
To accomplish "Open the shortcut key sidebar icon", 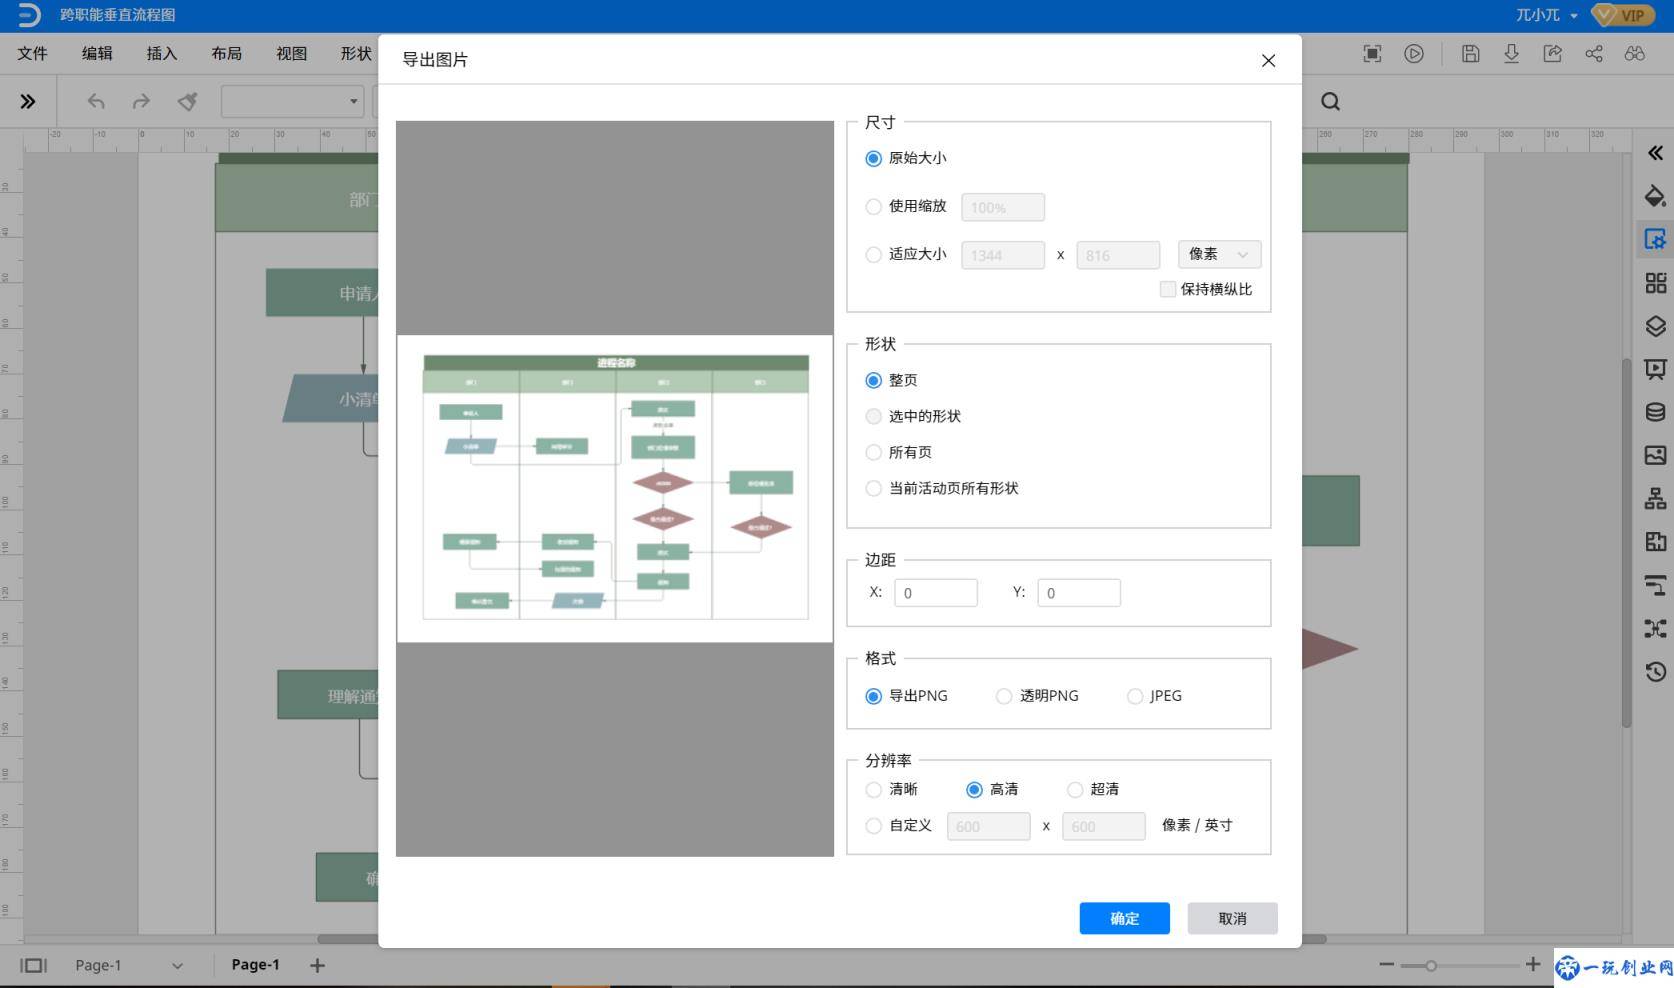I will 1655,628.
